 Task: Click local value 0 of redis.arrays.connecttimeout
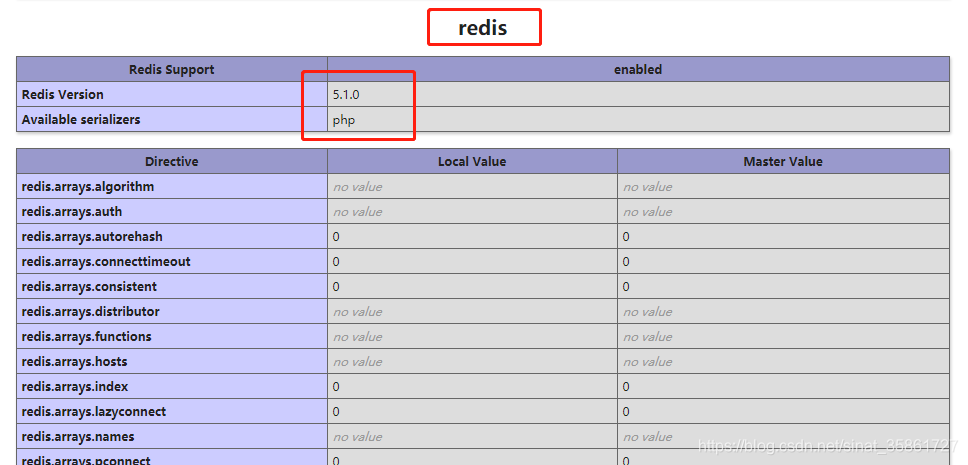click(336, 261)
